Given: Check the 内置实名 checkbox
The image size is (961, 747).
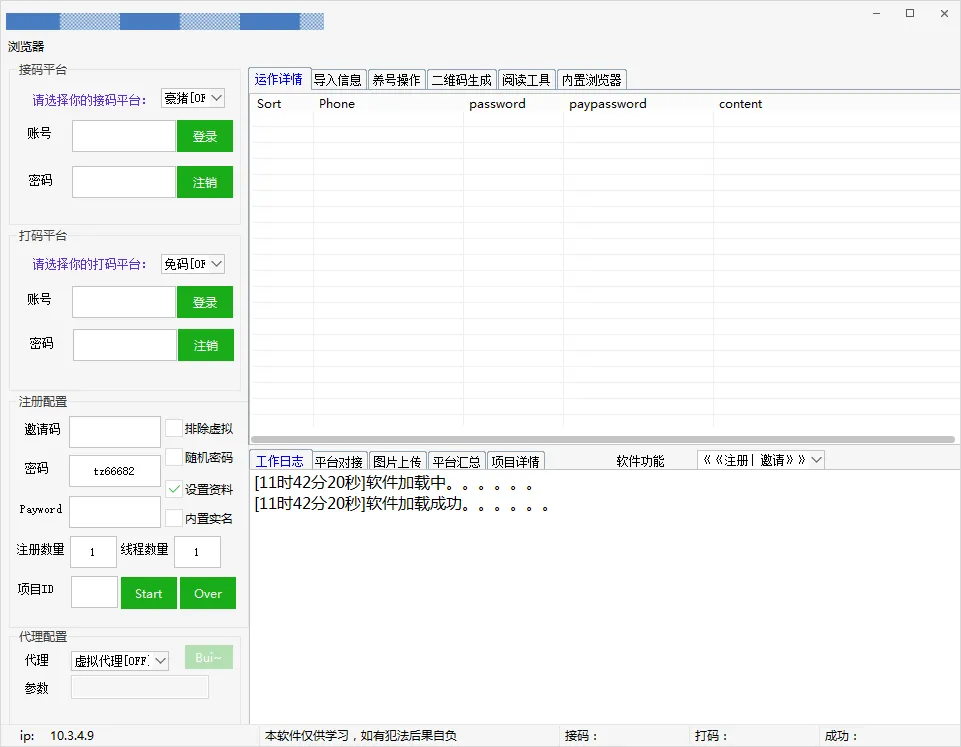Looking at the screenshot, I should tap(174, 518).
